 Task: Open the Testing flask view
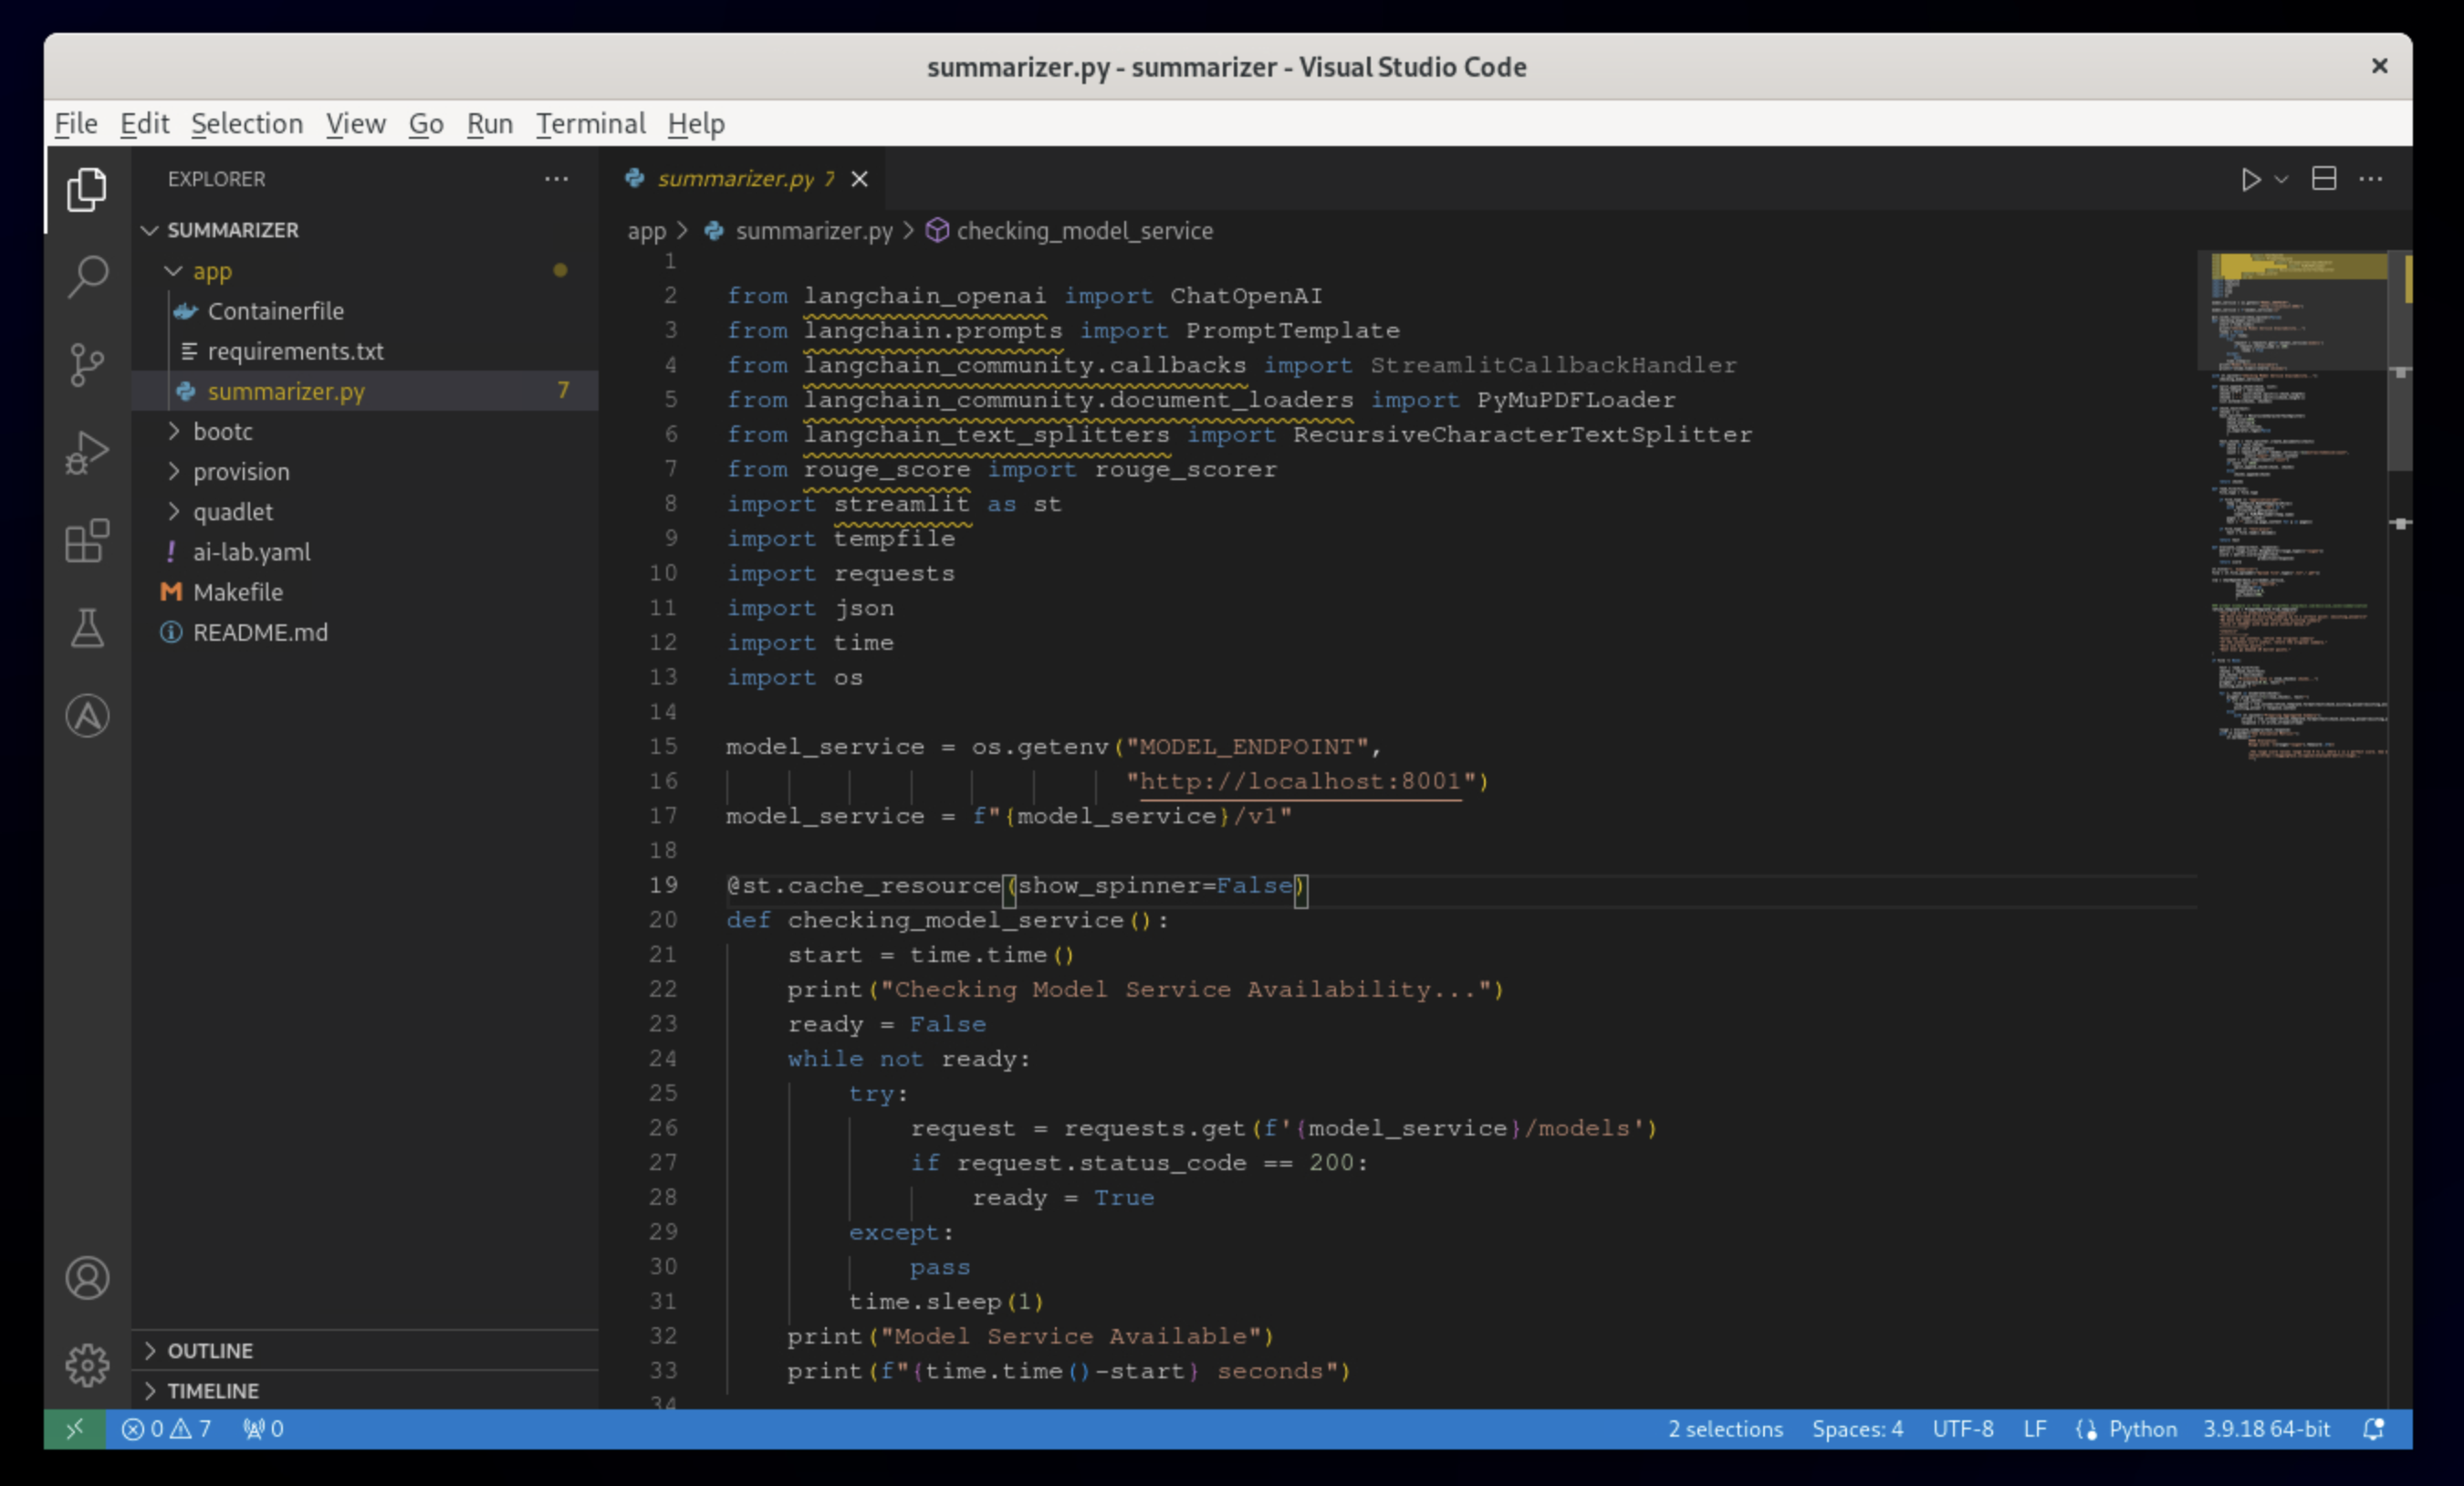pyautogui.click(x=87, y=628)
